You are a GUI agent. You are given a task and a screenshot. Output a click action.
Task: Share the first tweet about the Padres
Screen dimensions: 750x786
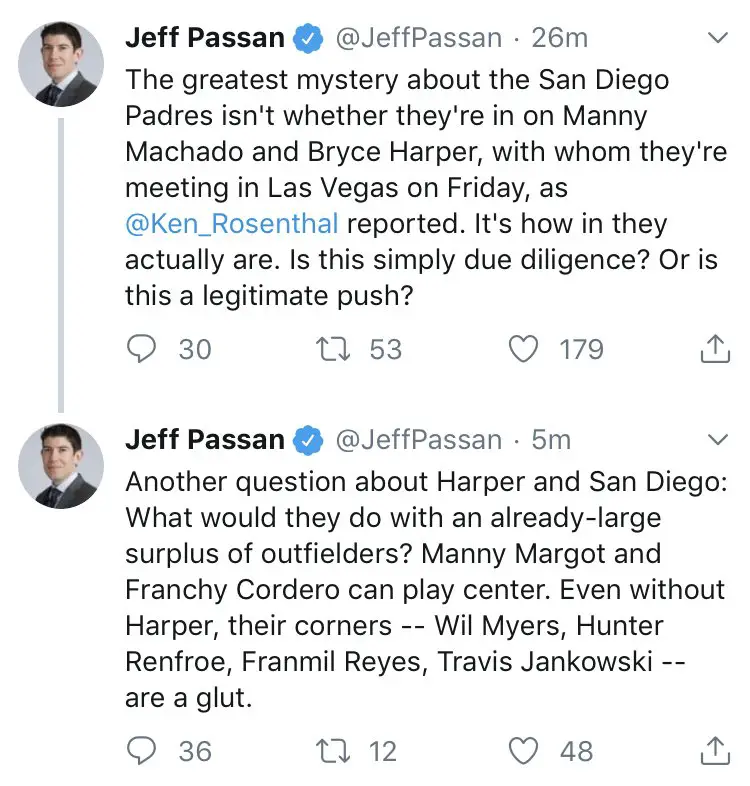(x=713, y=349)
